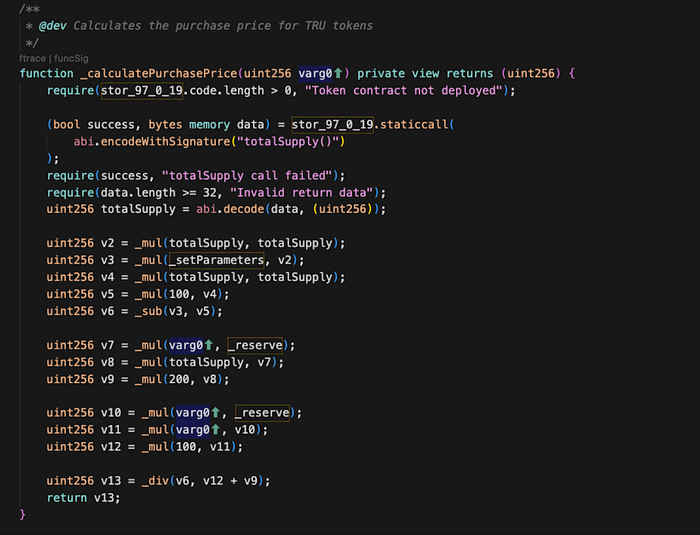Image resolution: width=700 pixels, height=535 pixels.
Task: Click highlighted varg0 parameter in function signature
Action: (x=314, y=74)
